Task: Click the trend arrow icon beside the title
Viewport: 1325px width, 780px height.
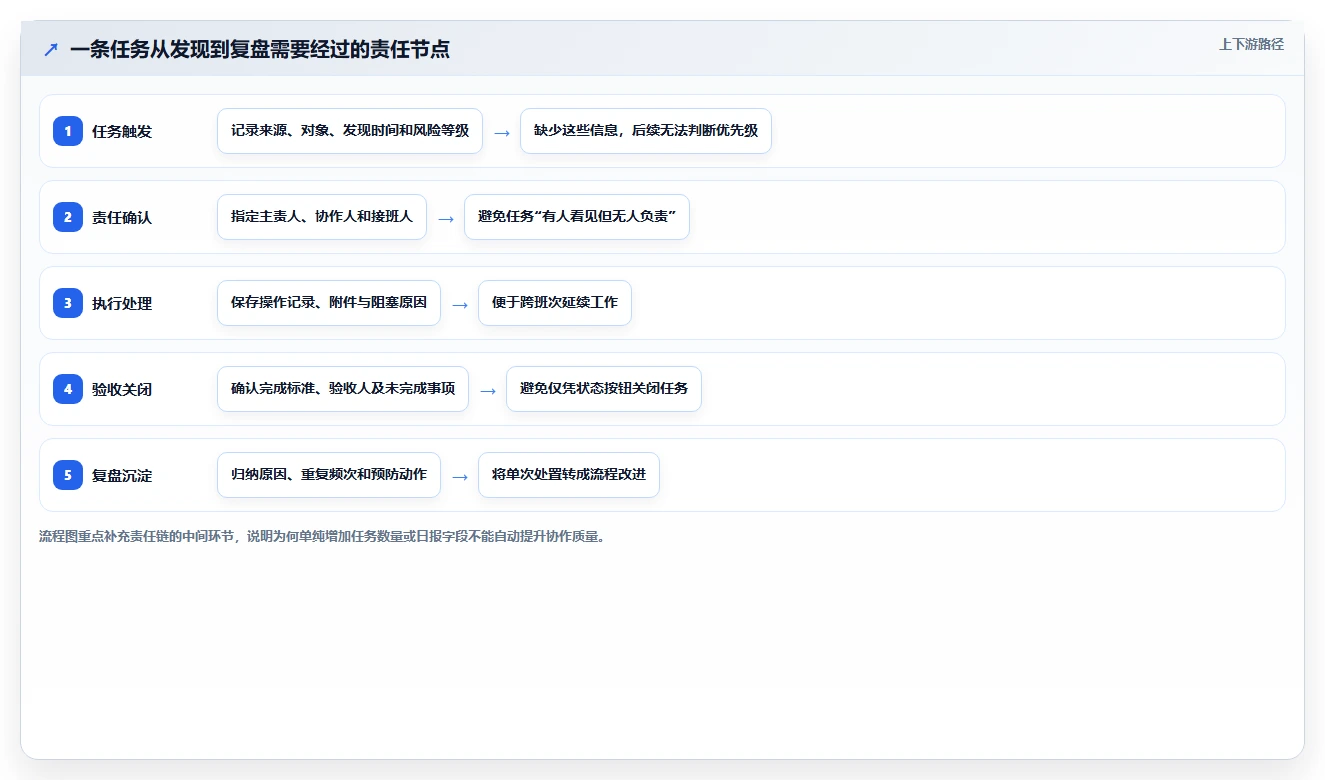Action: click(x=51, y=50)
